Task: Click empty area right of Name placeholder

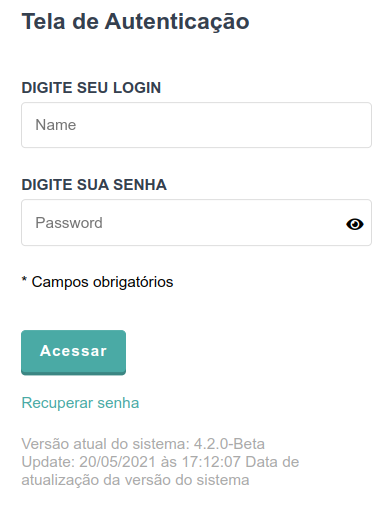Action: (x=223, y=125)
